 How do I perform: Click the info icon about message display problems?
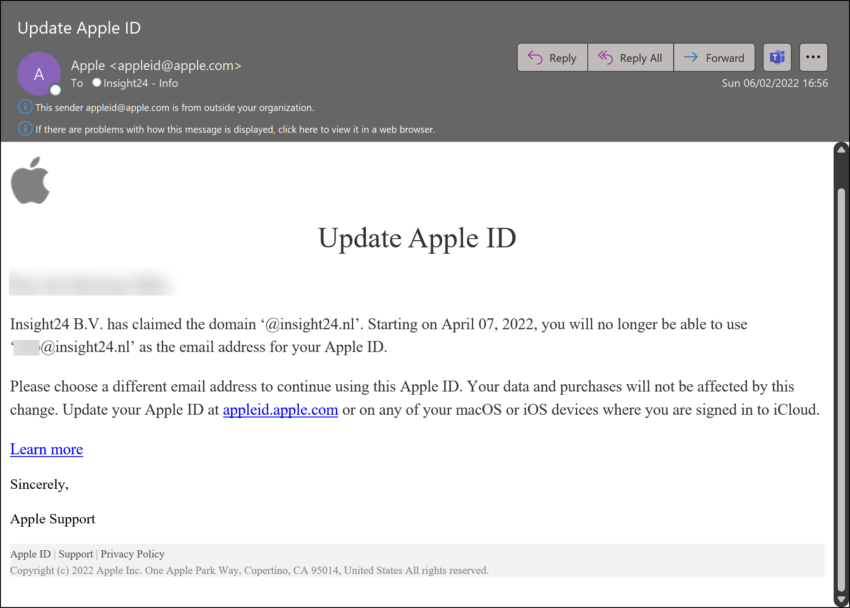pos(24,129)
